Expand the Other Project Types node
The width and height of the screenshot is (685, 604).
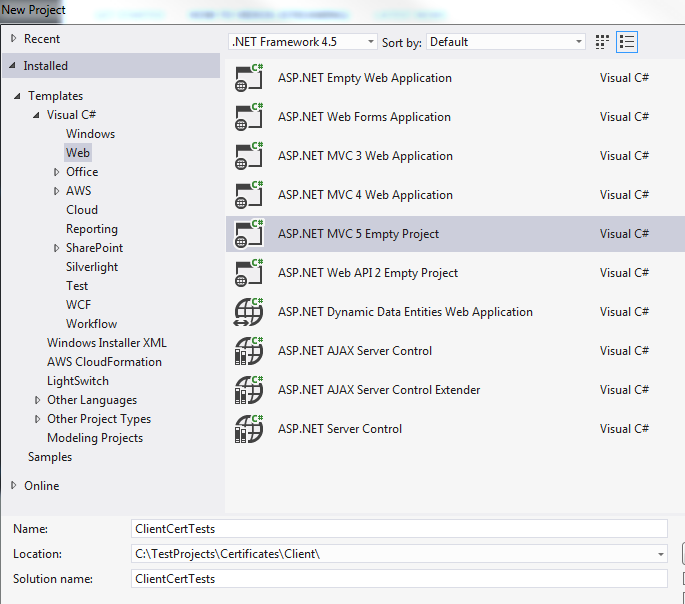(37, 419)
